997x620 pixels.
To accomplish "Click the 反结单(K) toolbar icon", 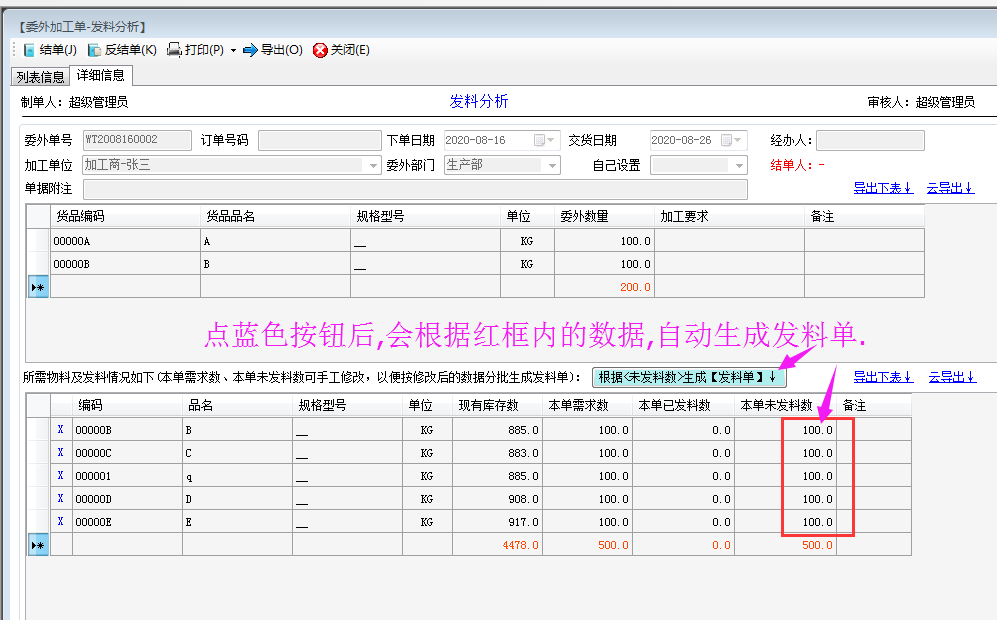I will pyautogui.click(x=94, y=50).
